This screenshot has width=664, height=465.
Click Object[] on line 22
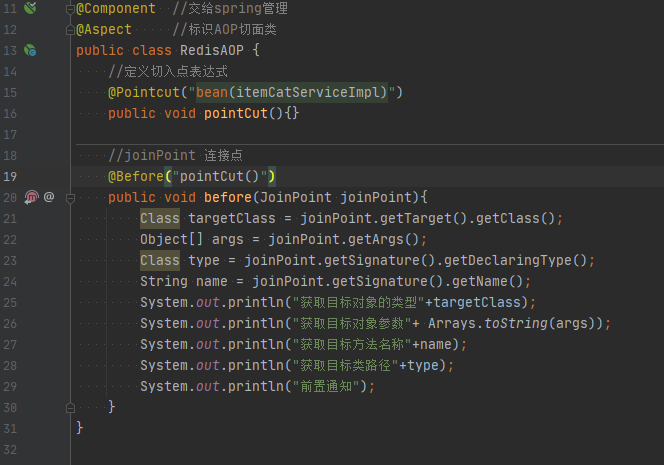tap(172, 239)
